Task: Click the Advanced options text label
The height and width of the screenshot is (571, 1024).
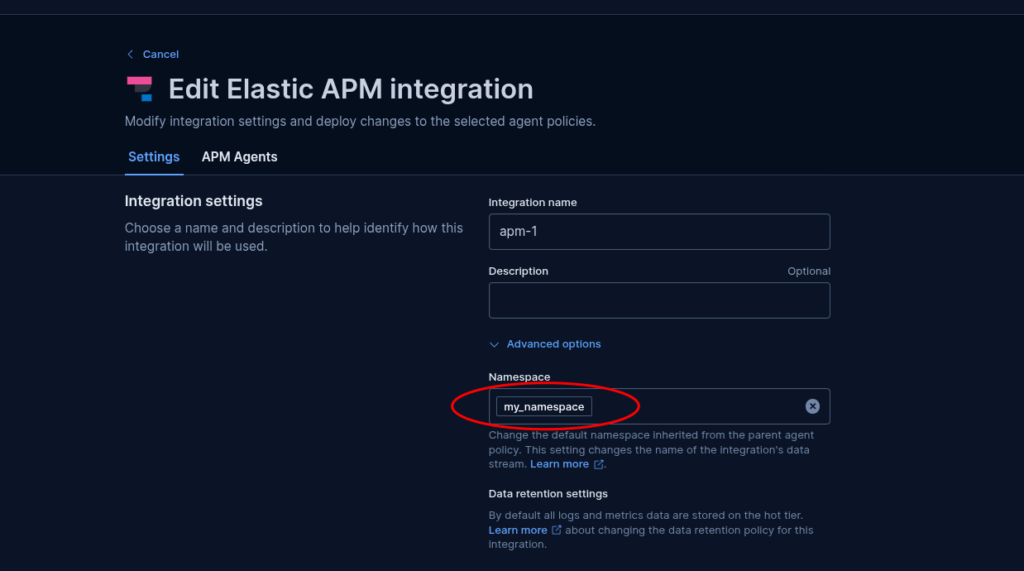Action: pos(553,344)
